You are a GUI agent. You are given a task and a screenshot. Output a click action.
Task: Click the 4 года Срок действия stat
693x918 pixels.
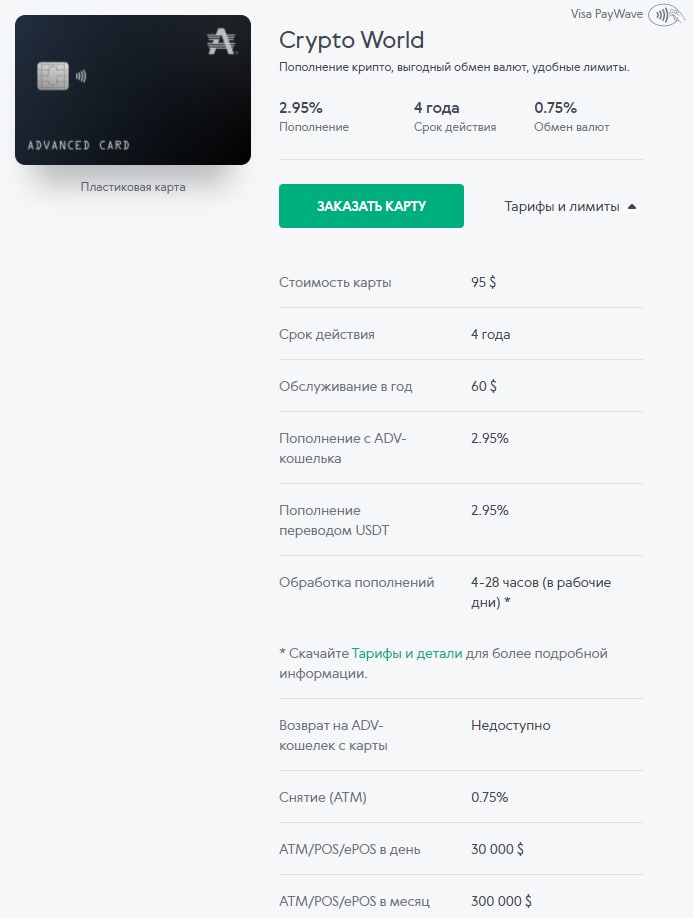pos(455,117)
